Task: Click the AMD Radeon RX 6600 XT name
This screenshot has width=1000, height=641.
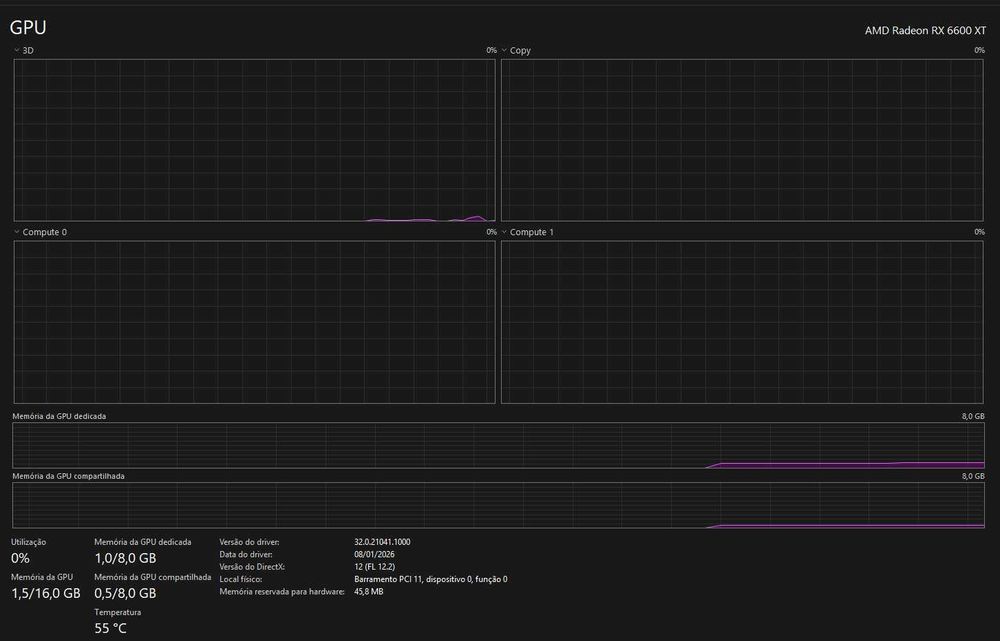Action: [925, 31]
